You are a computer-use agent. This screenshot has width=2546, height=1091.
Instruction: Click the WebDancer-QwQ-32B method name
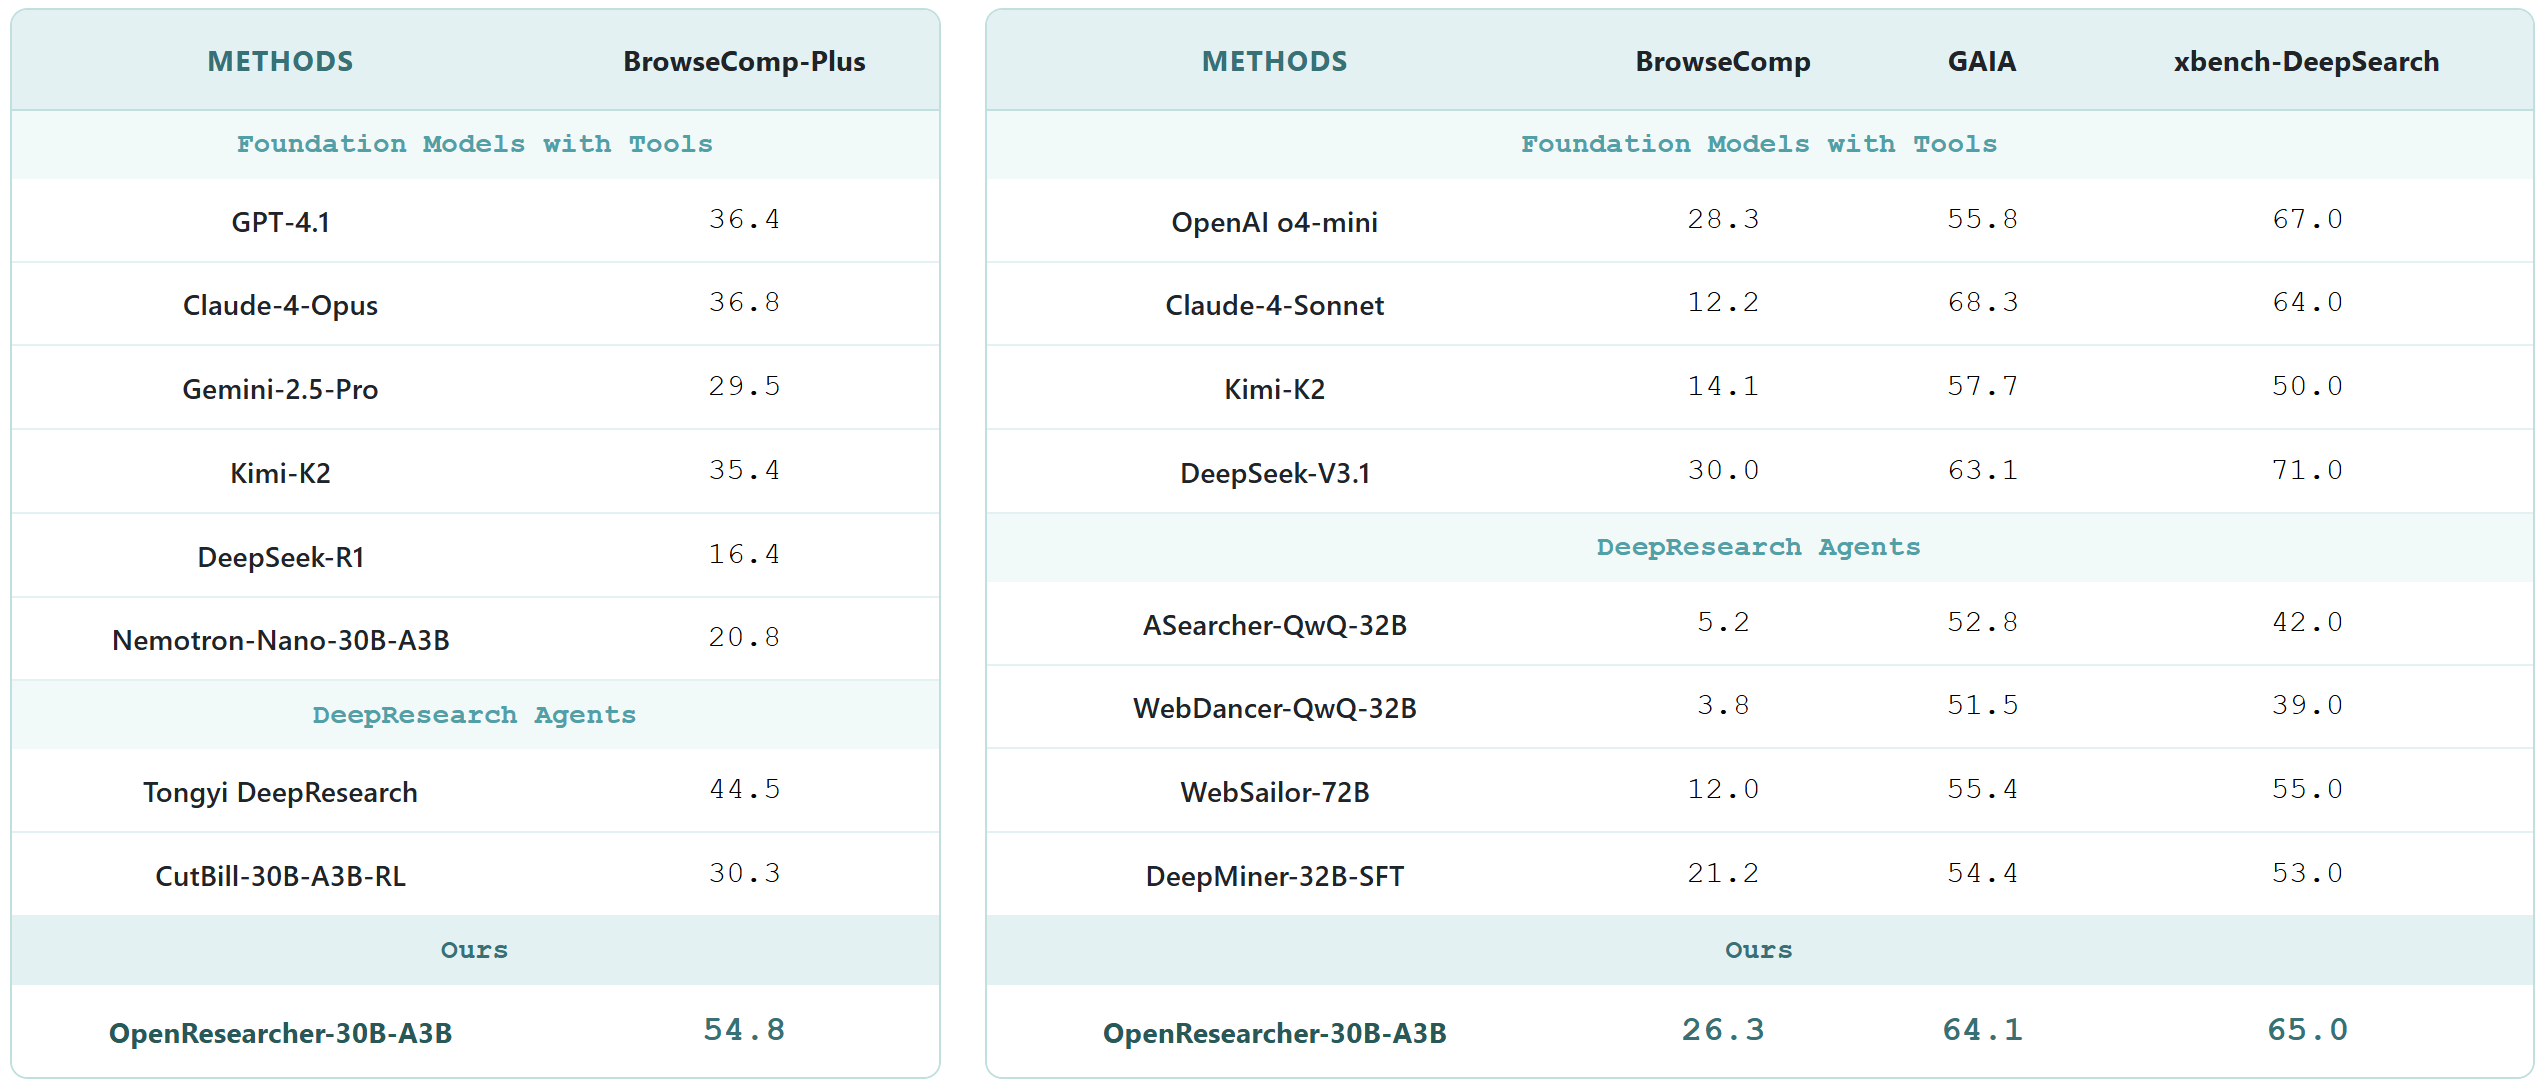point(1274,708)
